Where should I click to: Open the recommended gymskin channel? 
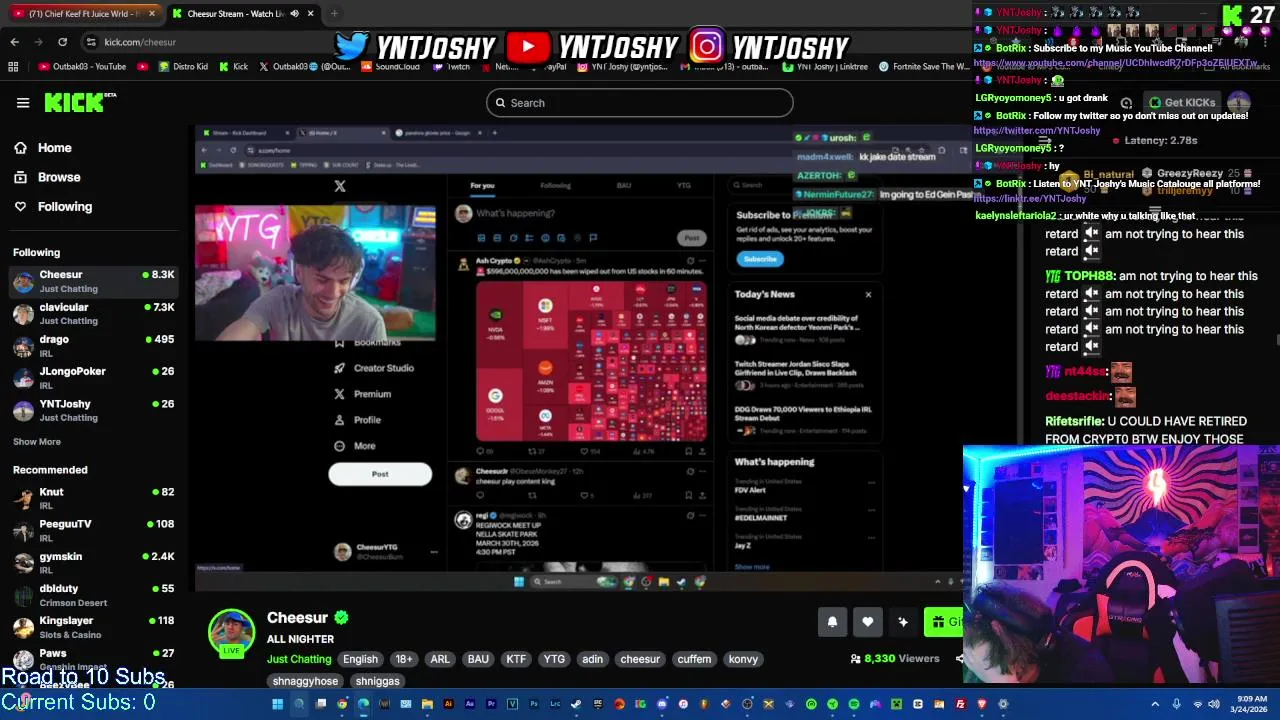[93, 563]
